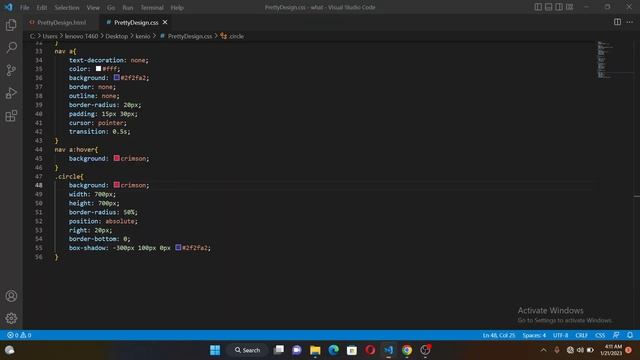
Task: Open the Help menu
Action: coord(177,7)
